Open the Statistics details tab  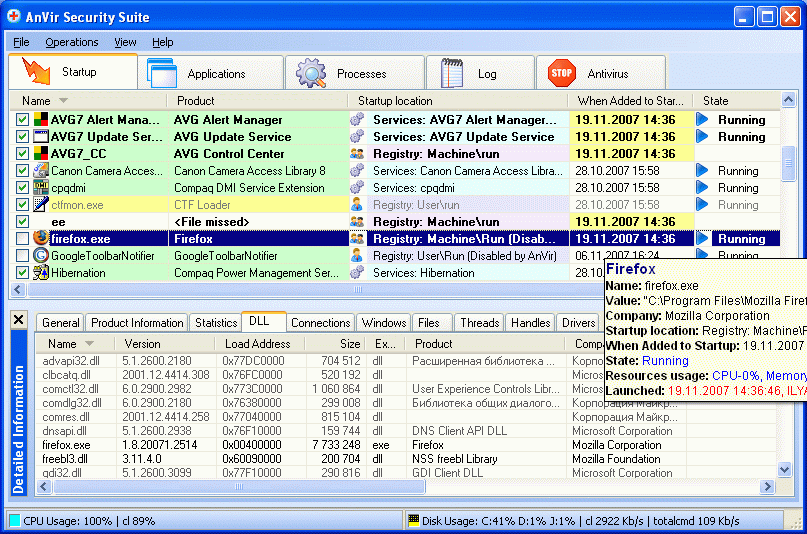pyautogui.click(x=216, y=323)
